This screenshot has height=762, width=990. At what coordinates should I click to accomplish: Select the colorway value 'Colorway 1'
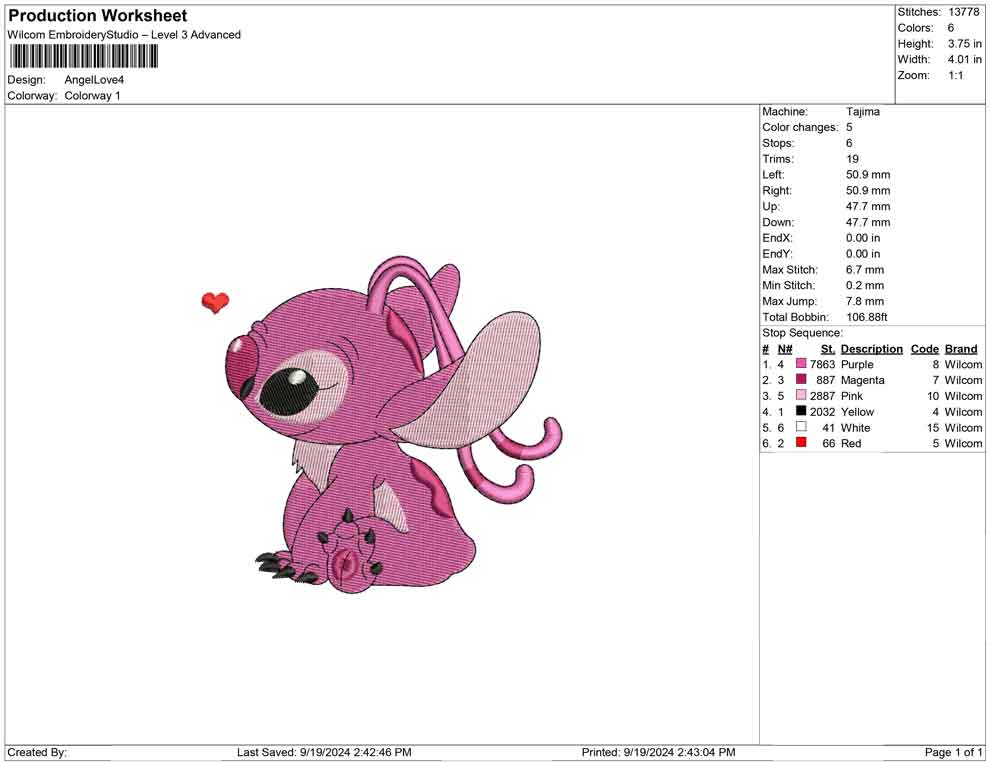click(x=92, y=96)
